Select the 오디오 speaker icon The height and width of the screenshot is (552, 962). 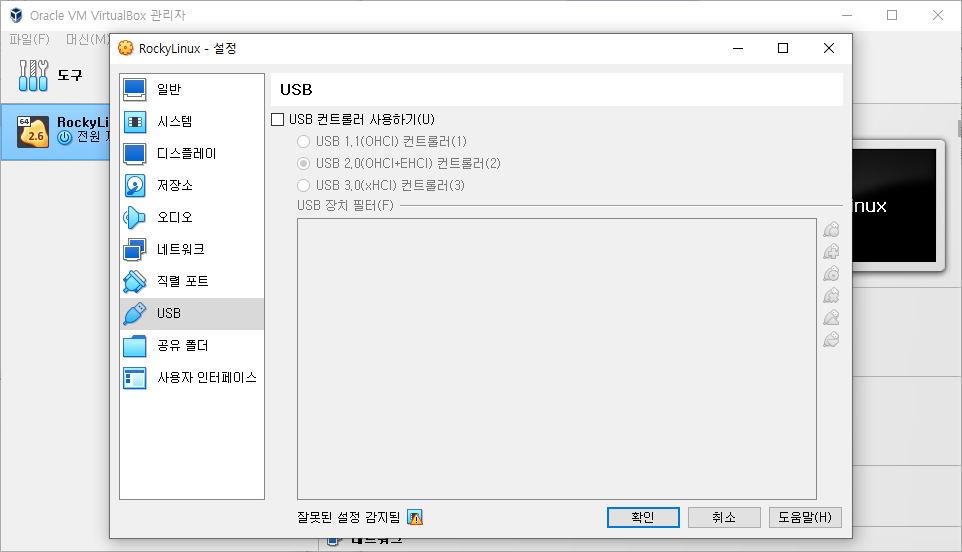tap(134, 217)
